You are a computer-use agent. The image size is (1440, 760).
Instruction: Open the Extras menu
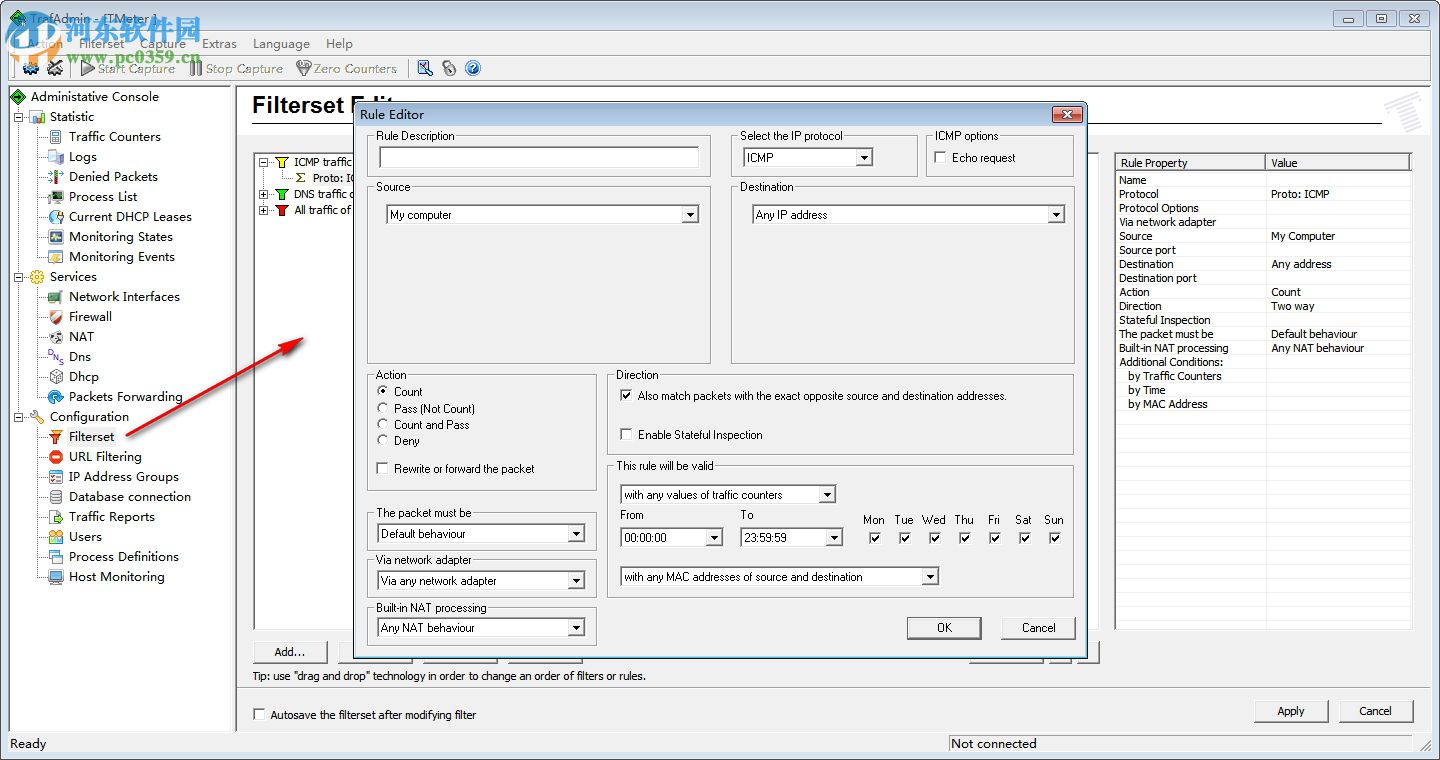point(219,44)
